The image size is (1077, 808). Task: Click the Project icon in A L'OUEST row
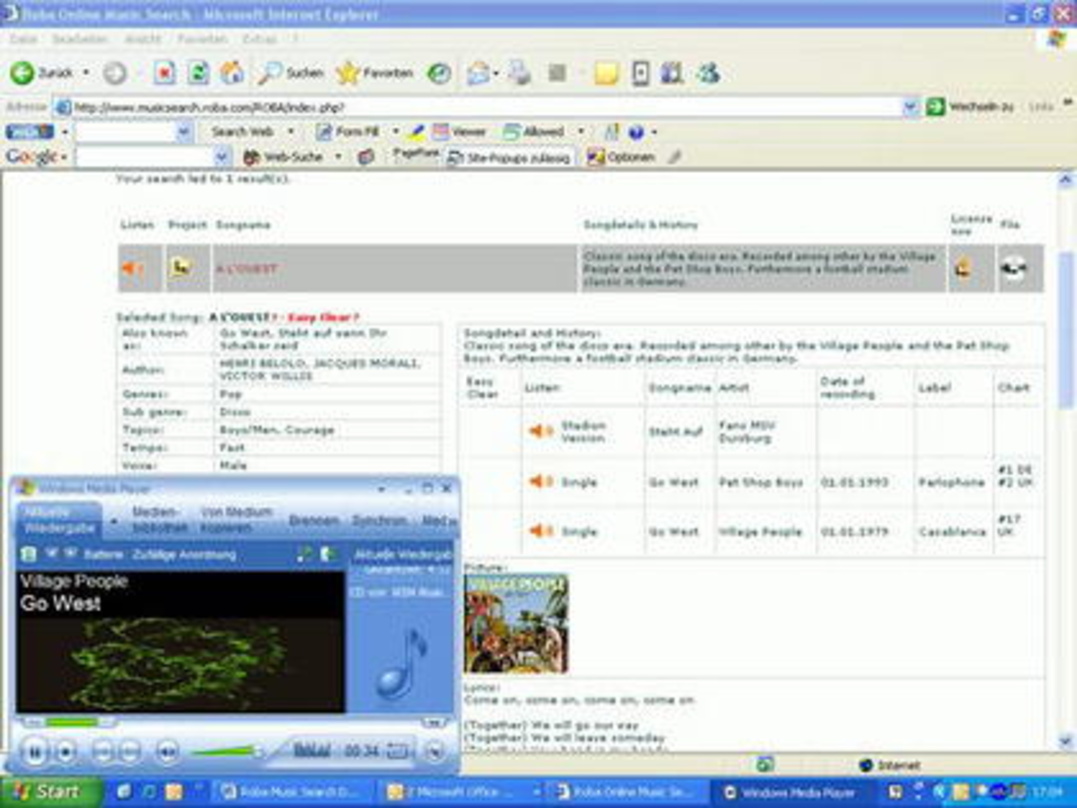click(x=180, y=267)
